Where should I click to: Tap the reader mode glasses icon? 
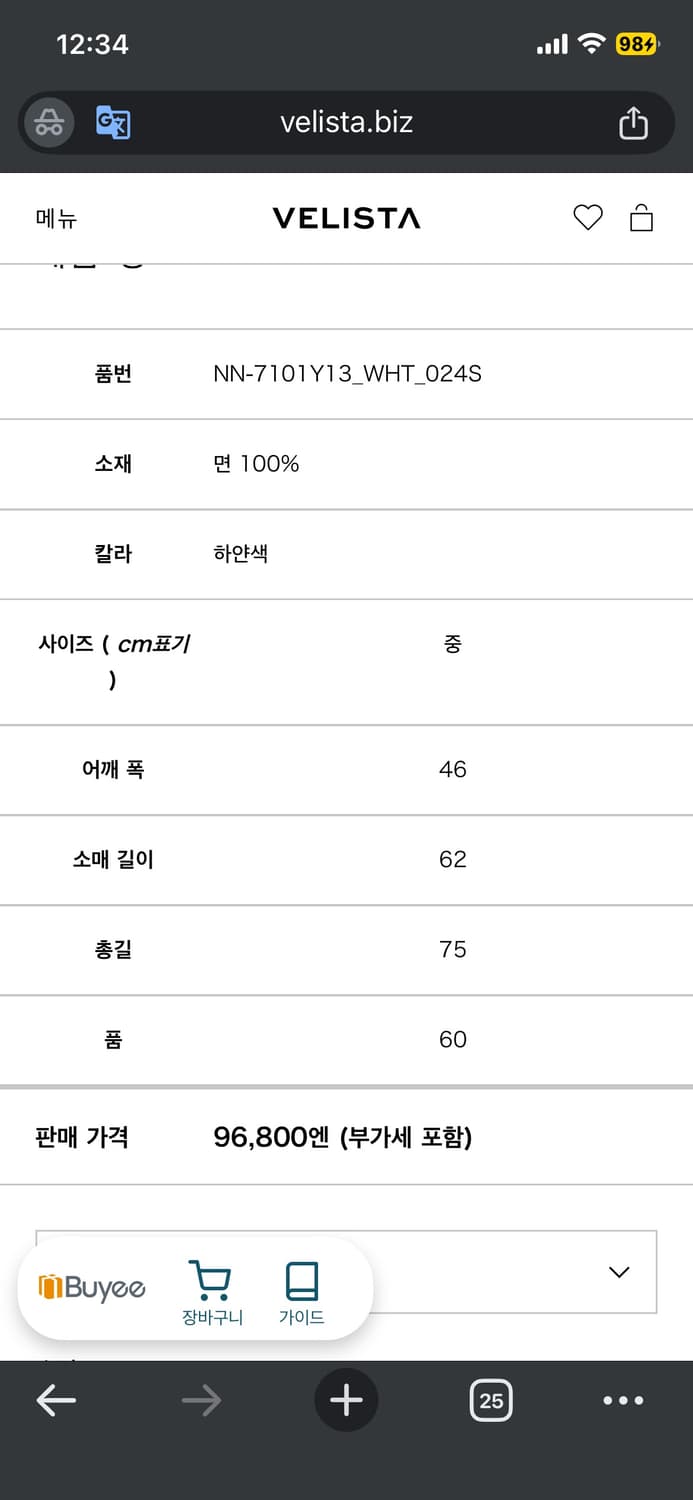point(48,122)
